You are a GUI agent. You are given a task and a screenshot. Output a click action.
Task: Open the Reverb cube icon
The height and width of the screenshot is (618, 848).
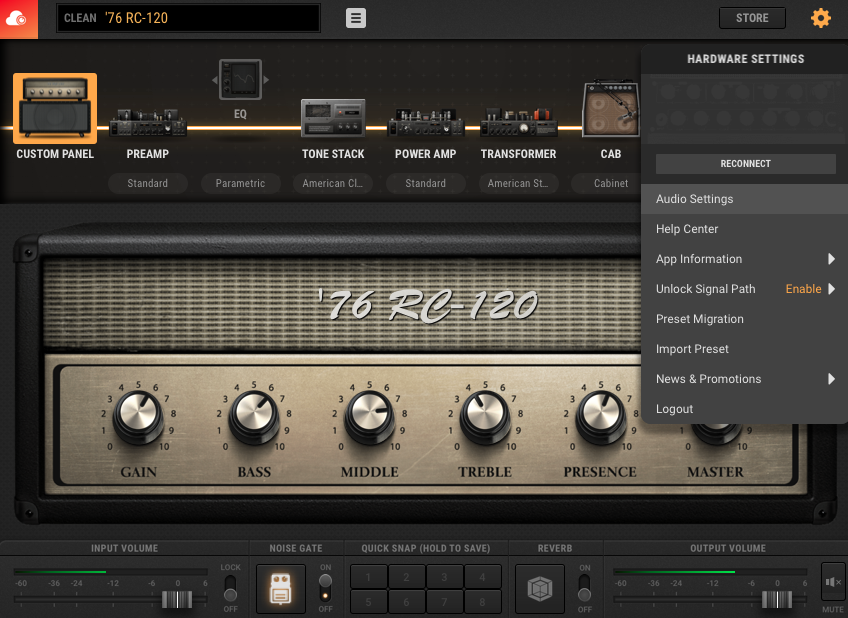pos(539,589)
